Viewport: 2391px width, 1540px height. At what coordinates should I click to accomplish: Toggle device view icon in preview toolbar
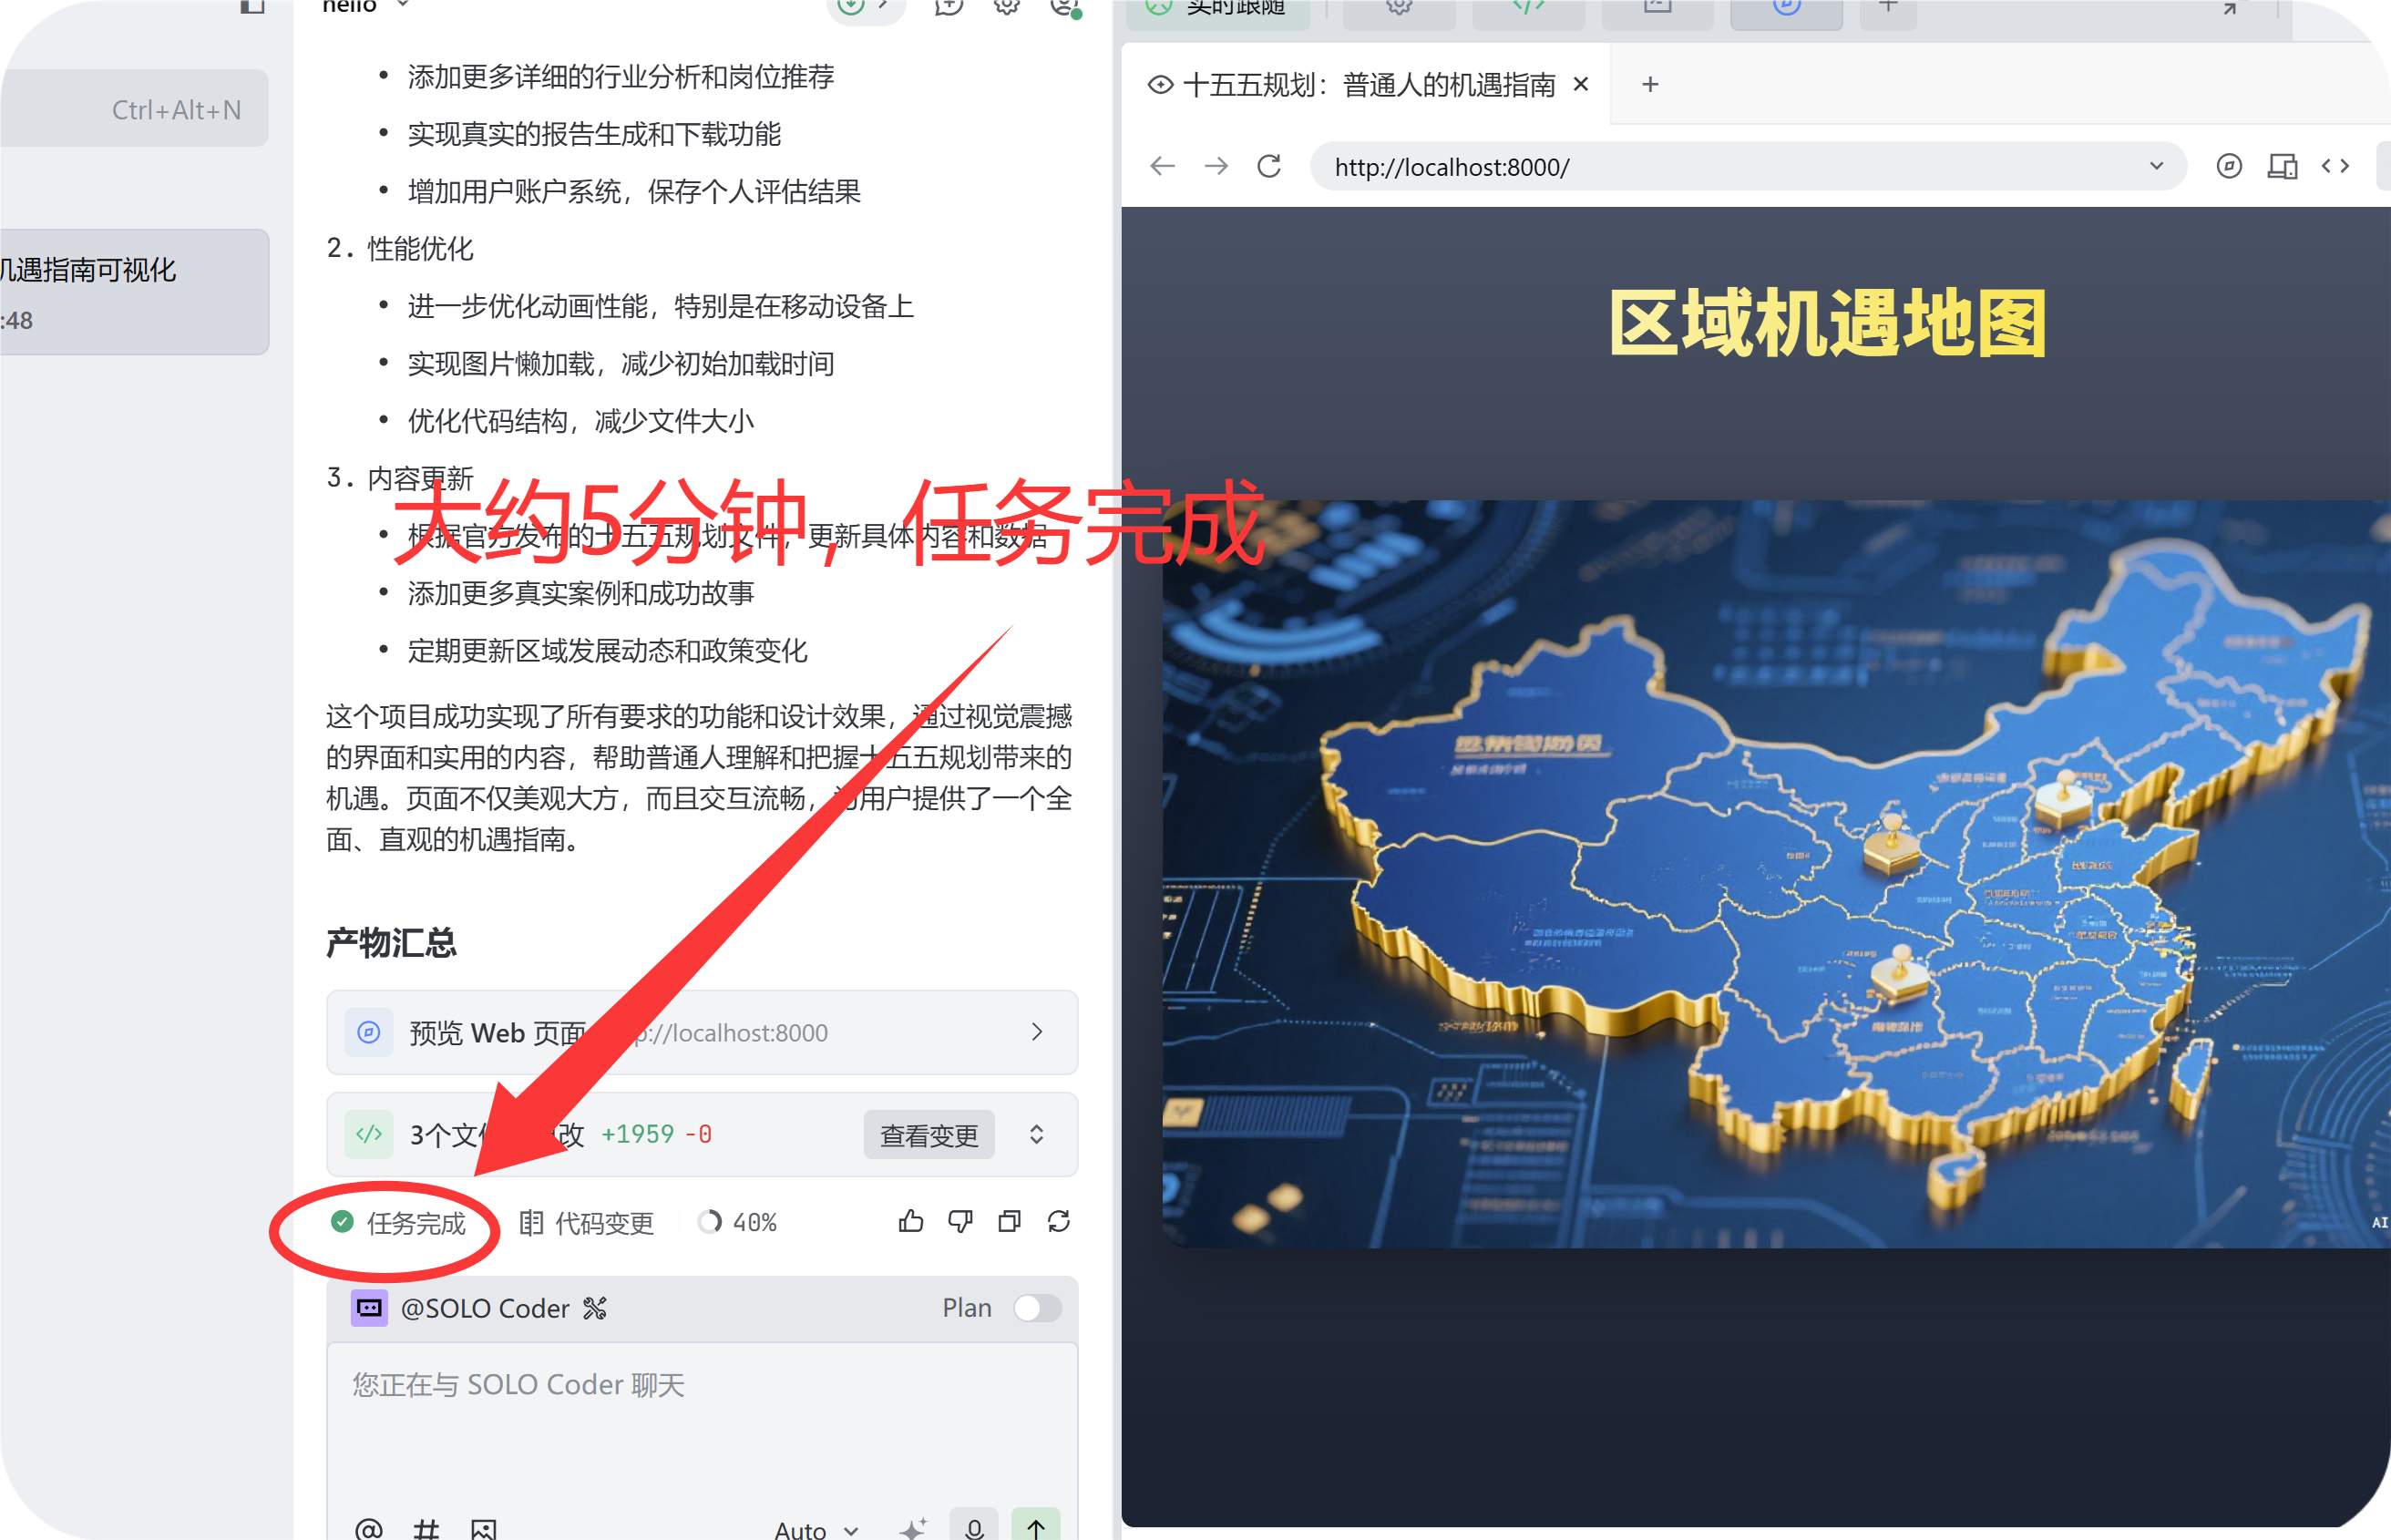tap(2282, 166)
